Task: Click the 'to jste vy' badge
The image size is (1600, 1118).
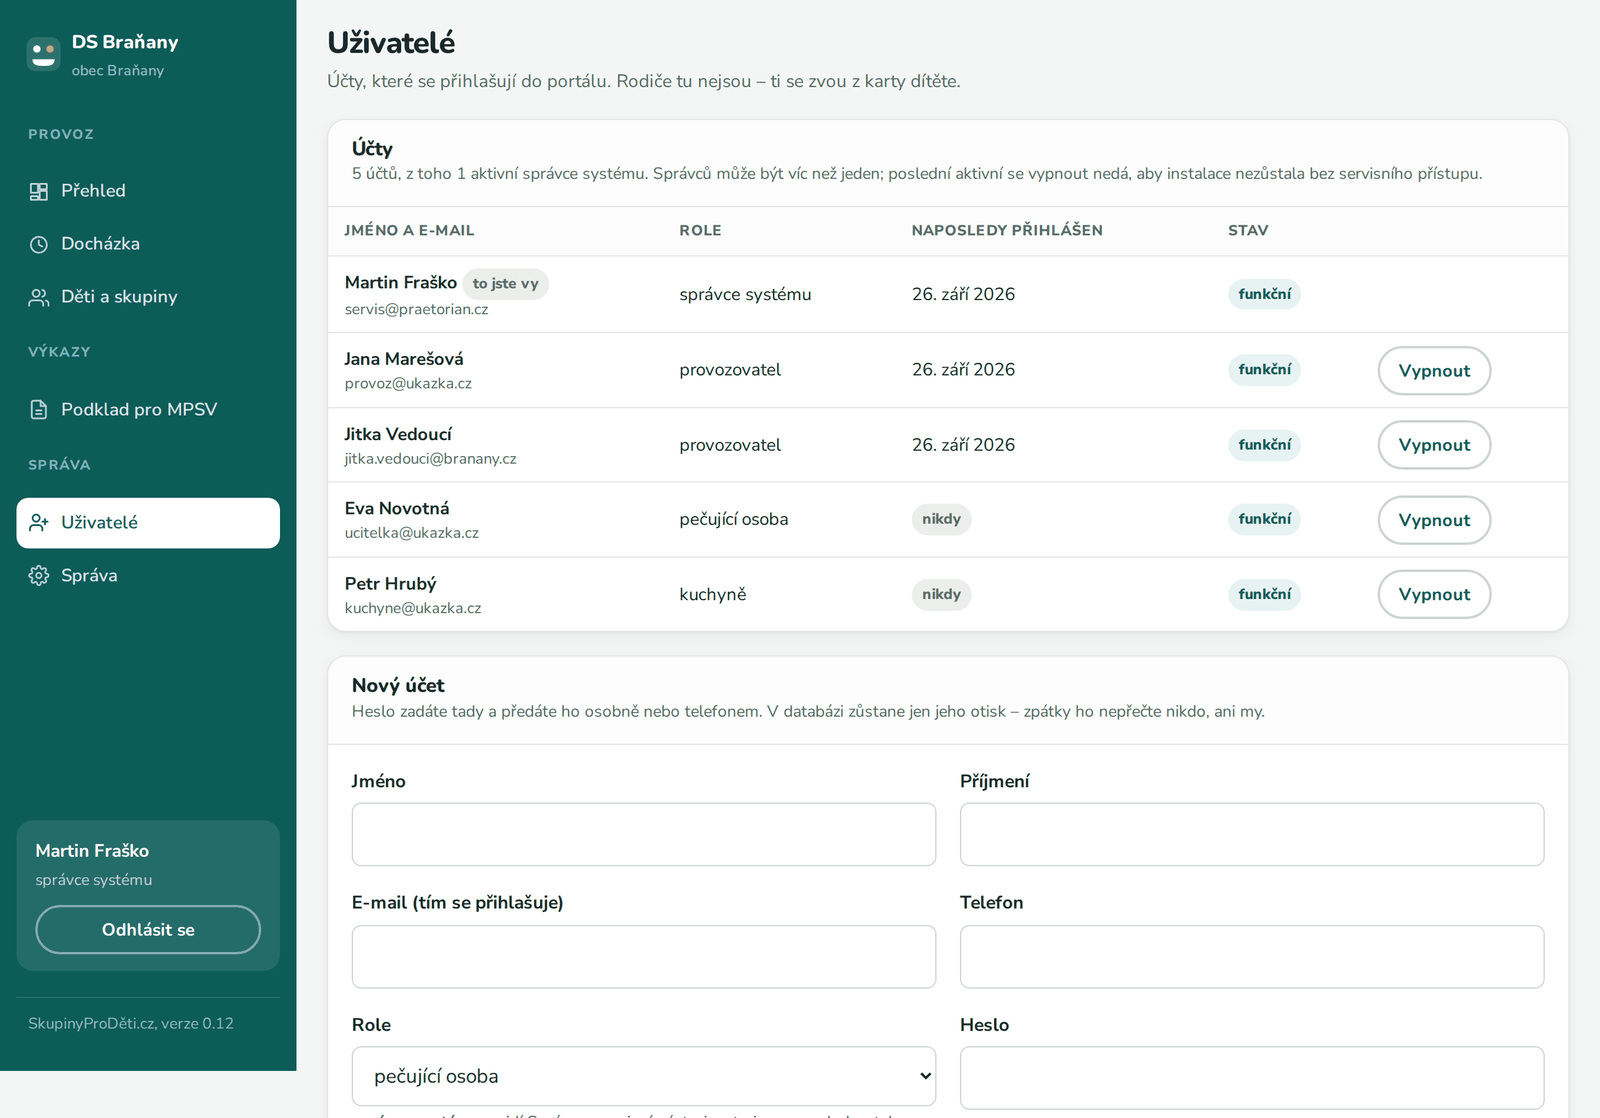Action: [506, 284]
